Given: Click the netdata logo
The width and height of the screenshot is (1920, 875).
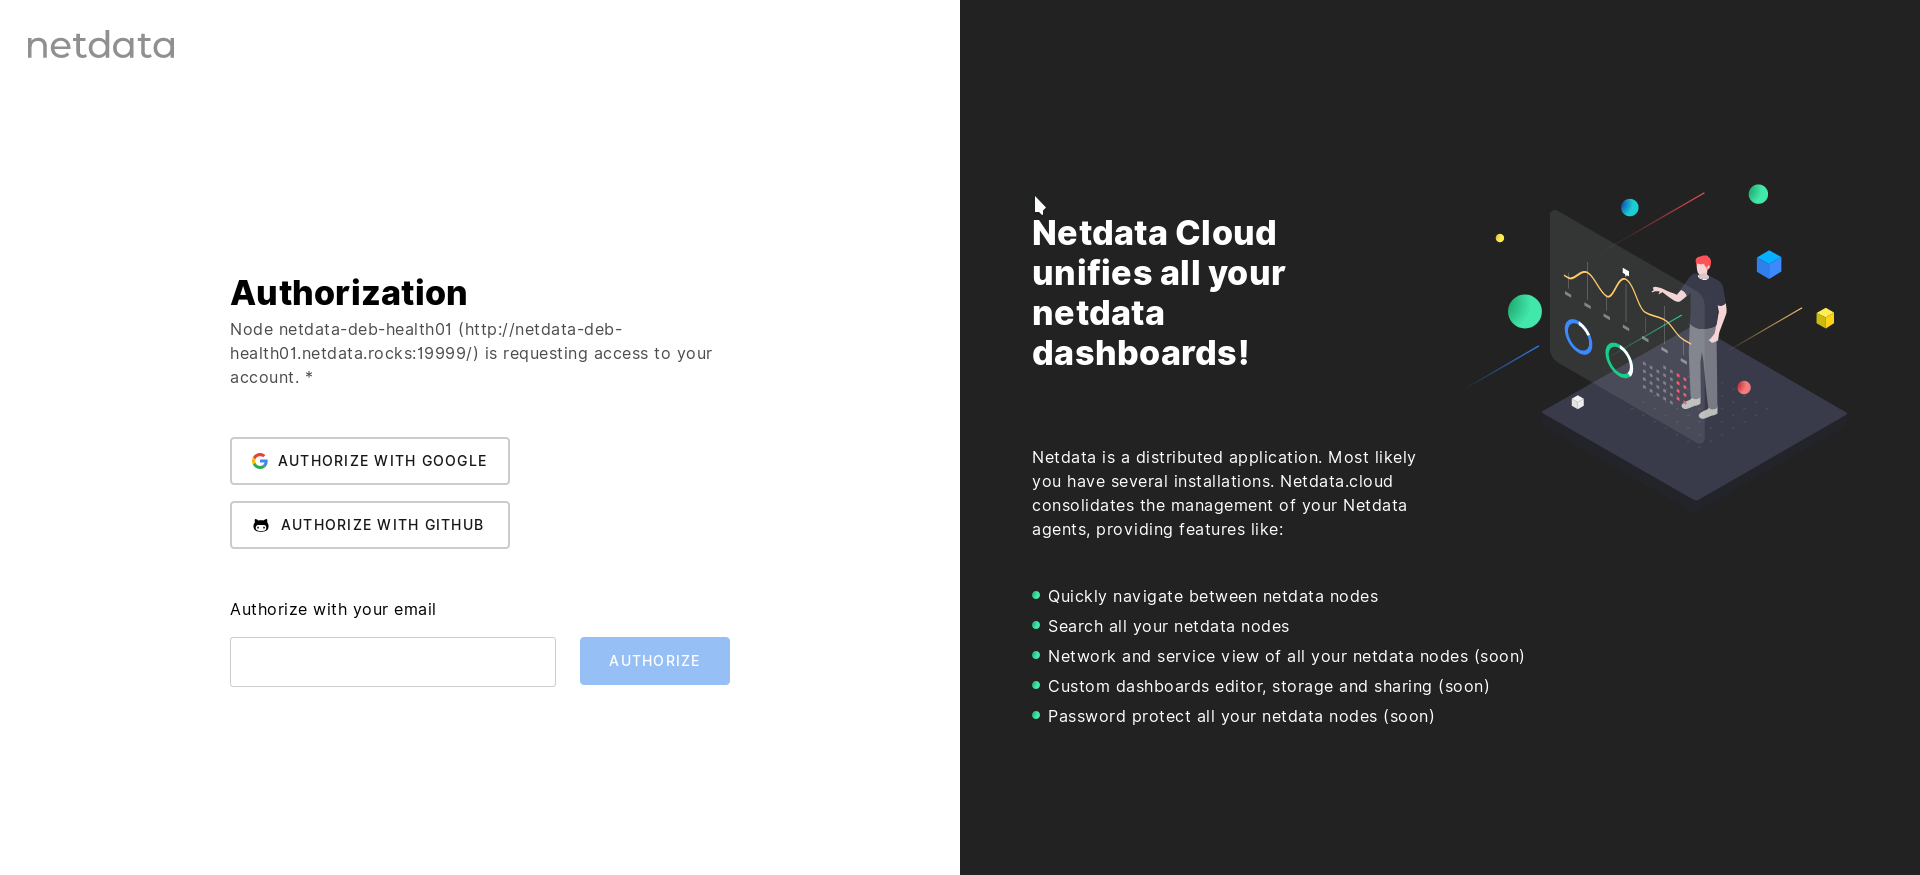Looking at the screenshot, I should click(101, 45).
